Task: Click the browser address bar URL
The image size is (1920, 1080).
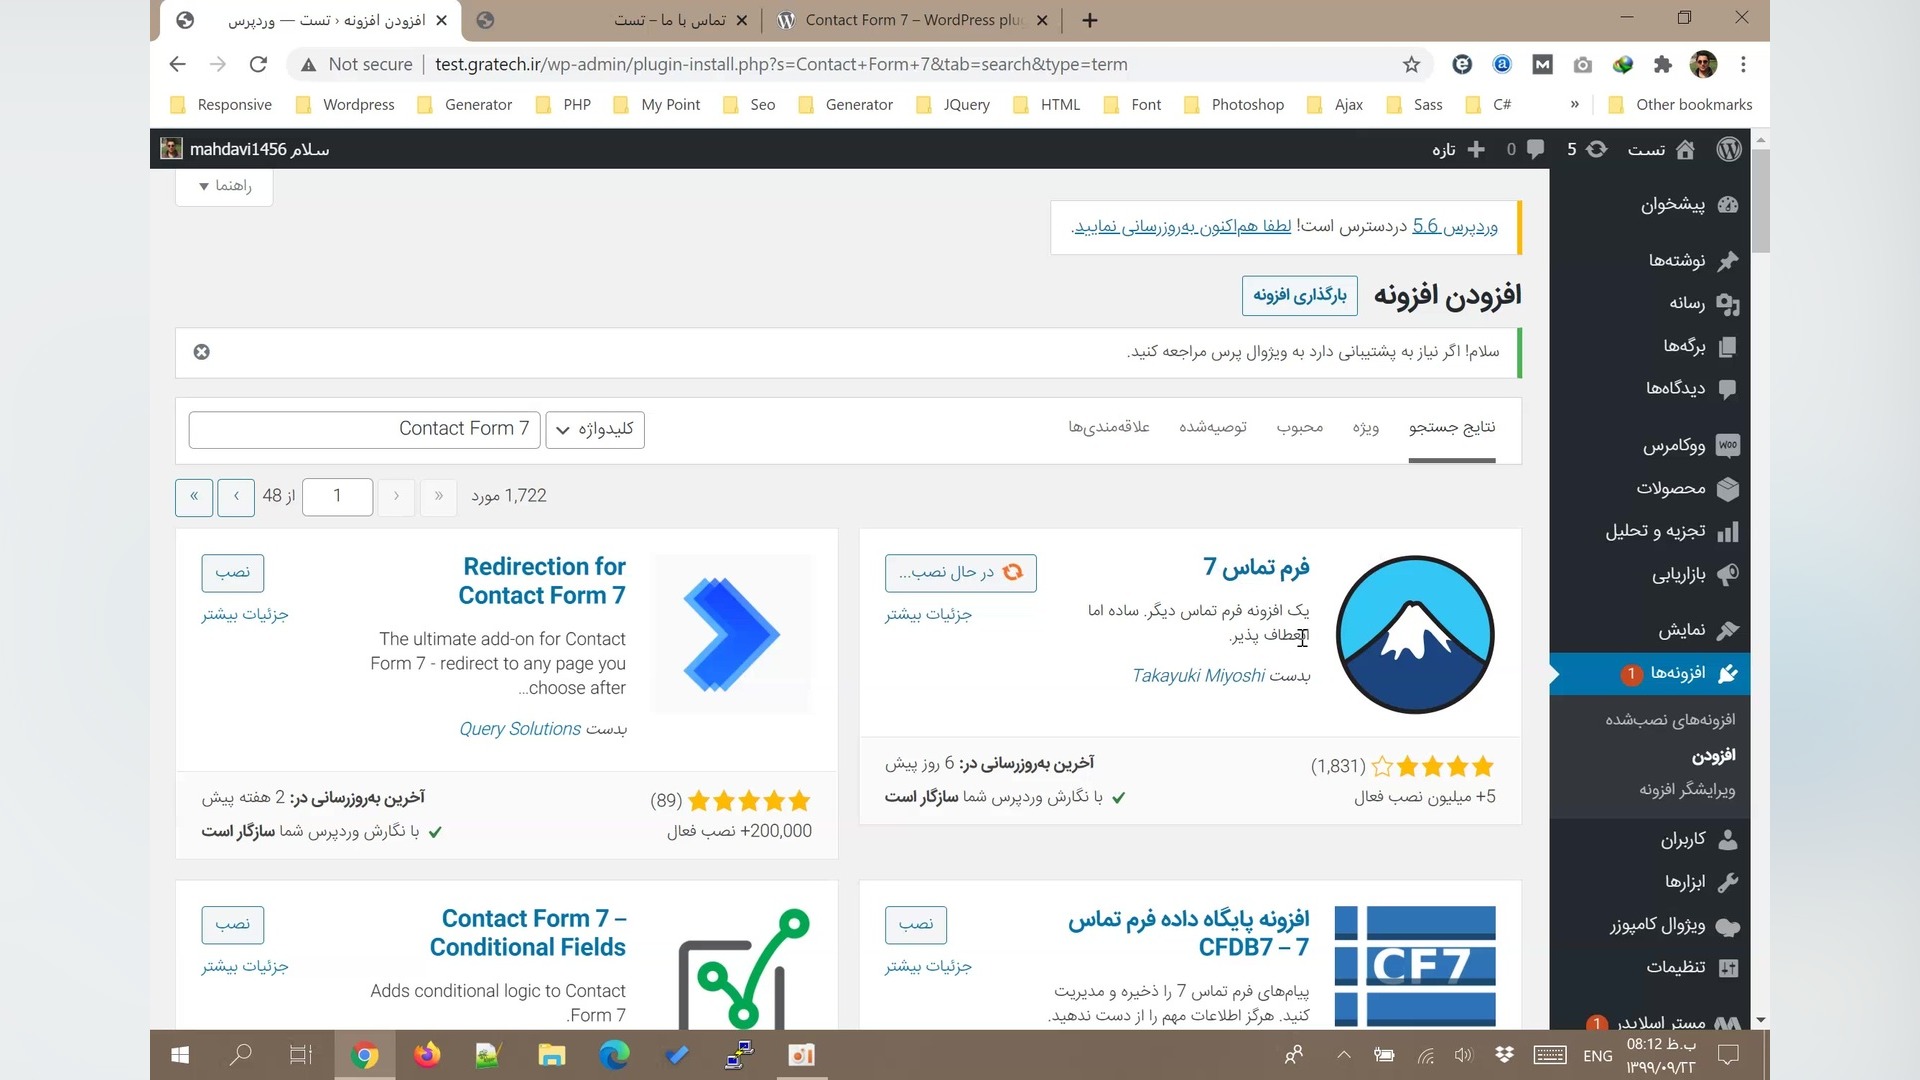Action: pos(781,65)
